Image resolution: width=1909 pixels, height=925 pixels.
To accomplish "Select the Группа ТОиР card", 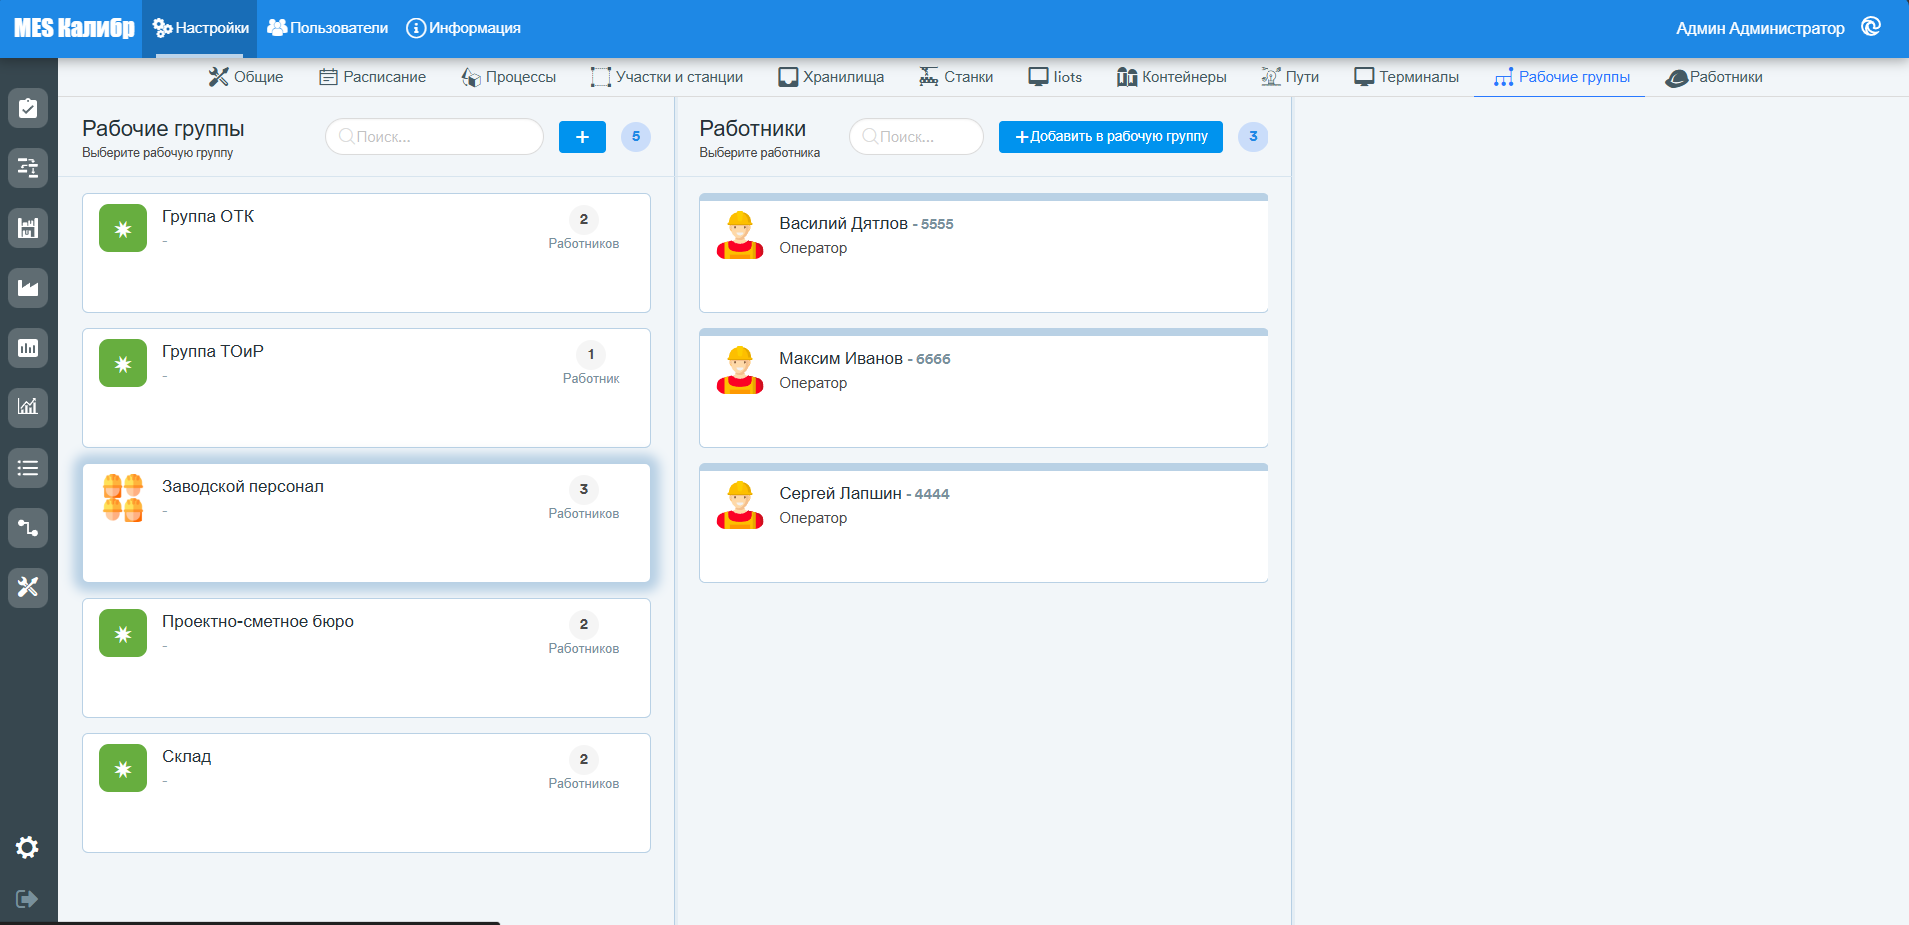I will click(x=366, y=388).
